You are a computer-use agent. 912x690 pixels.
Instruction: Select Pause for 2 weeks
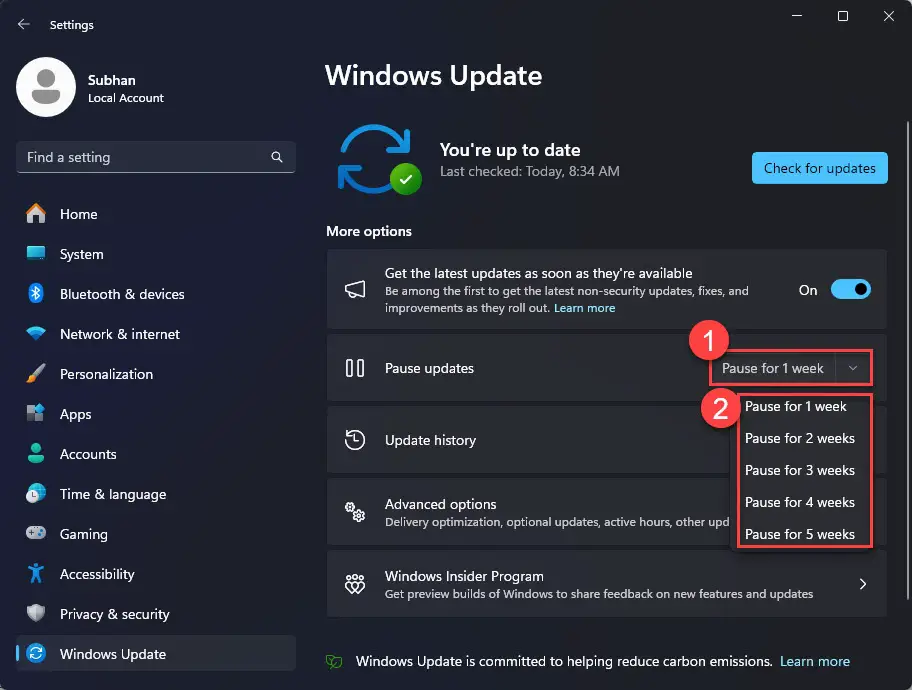pos(800,438)
